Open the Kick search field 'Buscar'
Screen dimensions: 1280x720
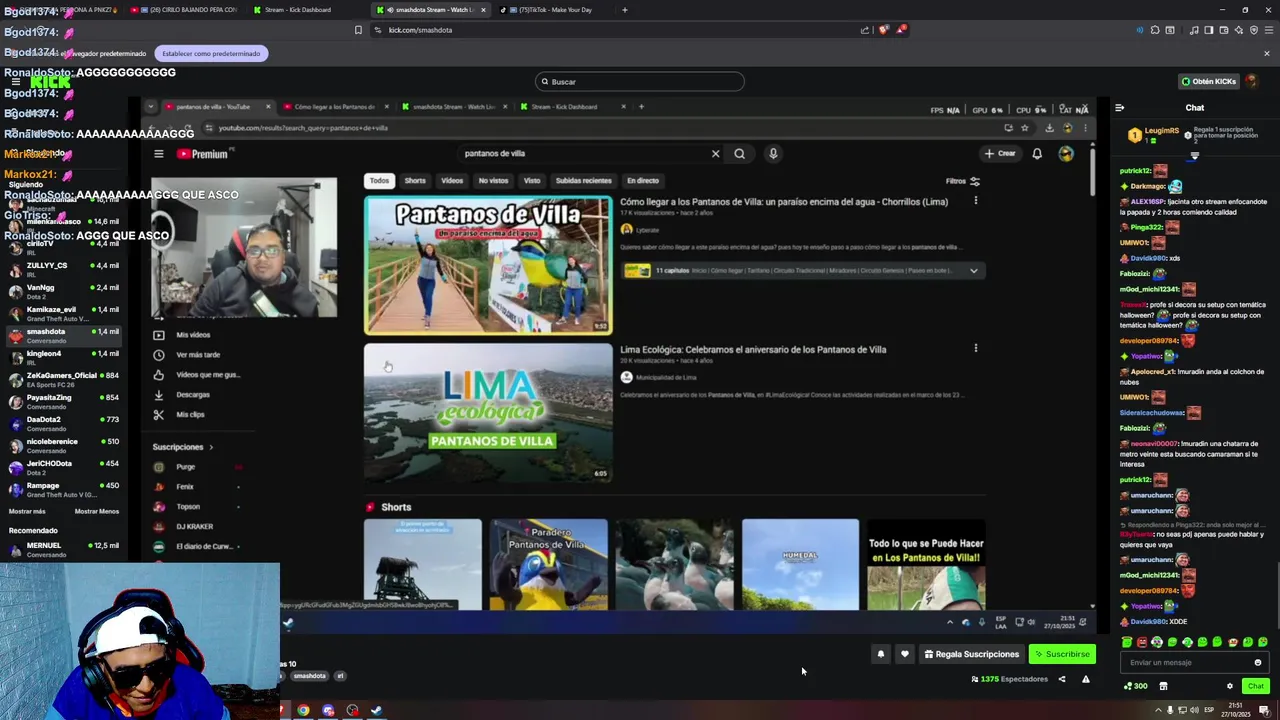click(640, 82)
